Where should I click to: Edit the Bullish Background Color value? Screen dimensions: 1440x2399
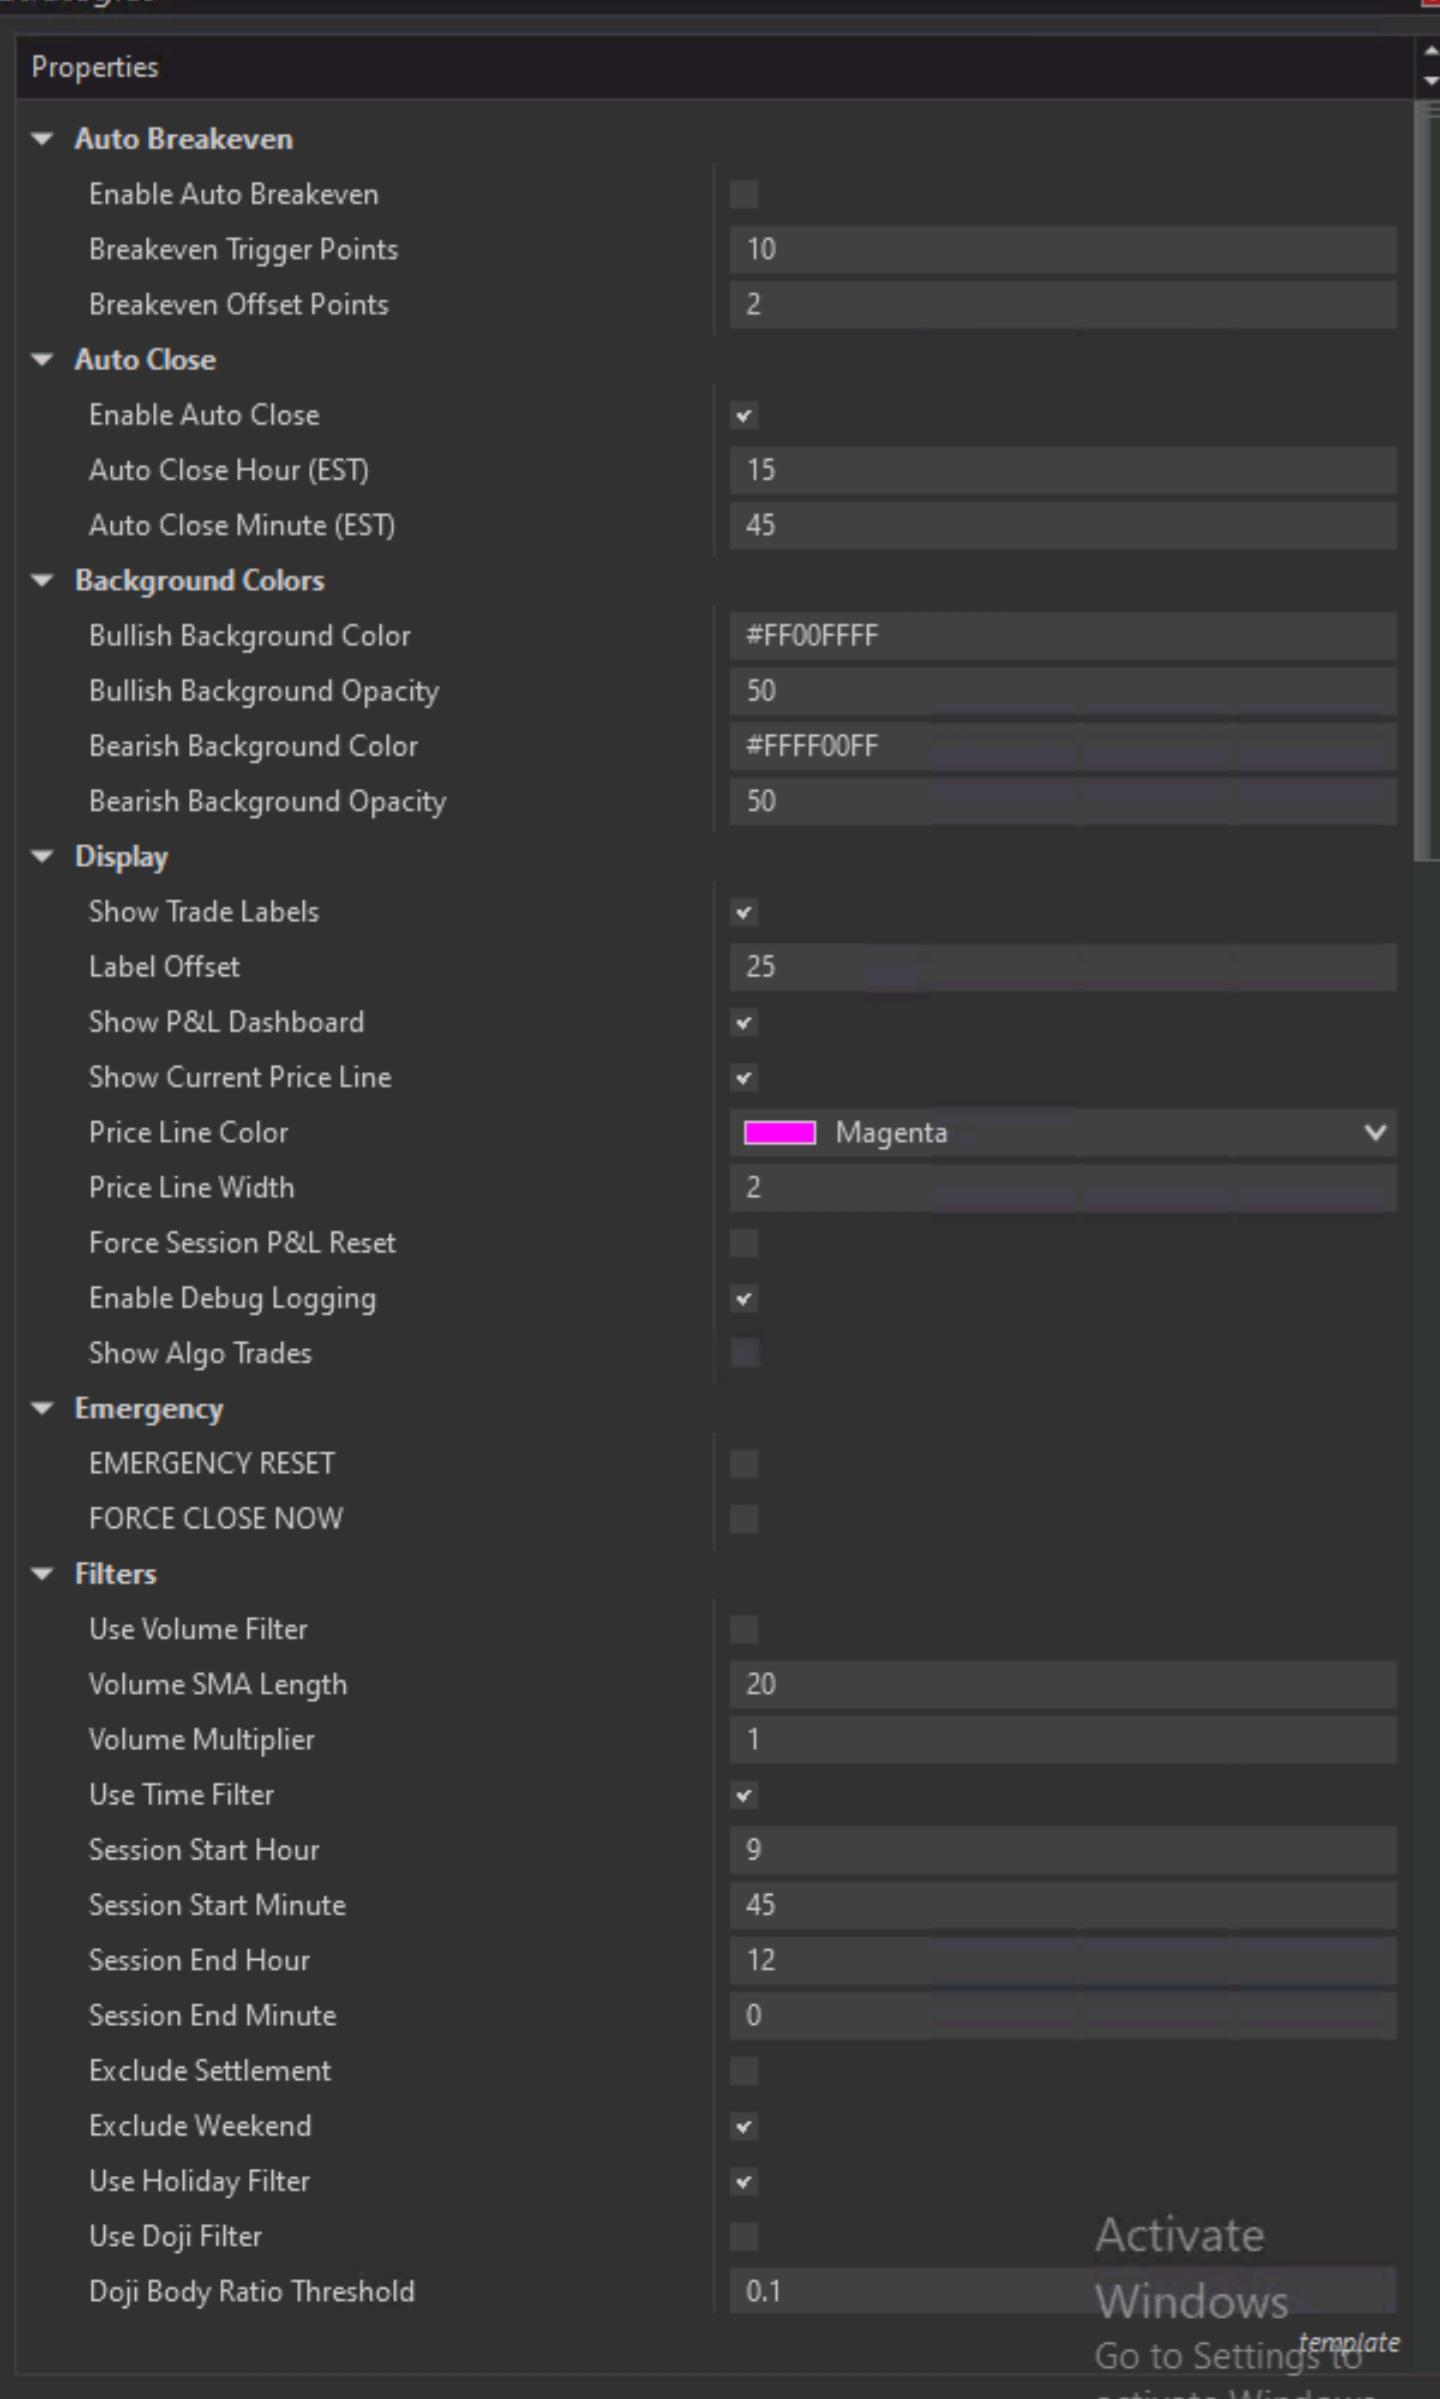1062,636
